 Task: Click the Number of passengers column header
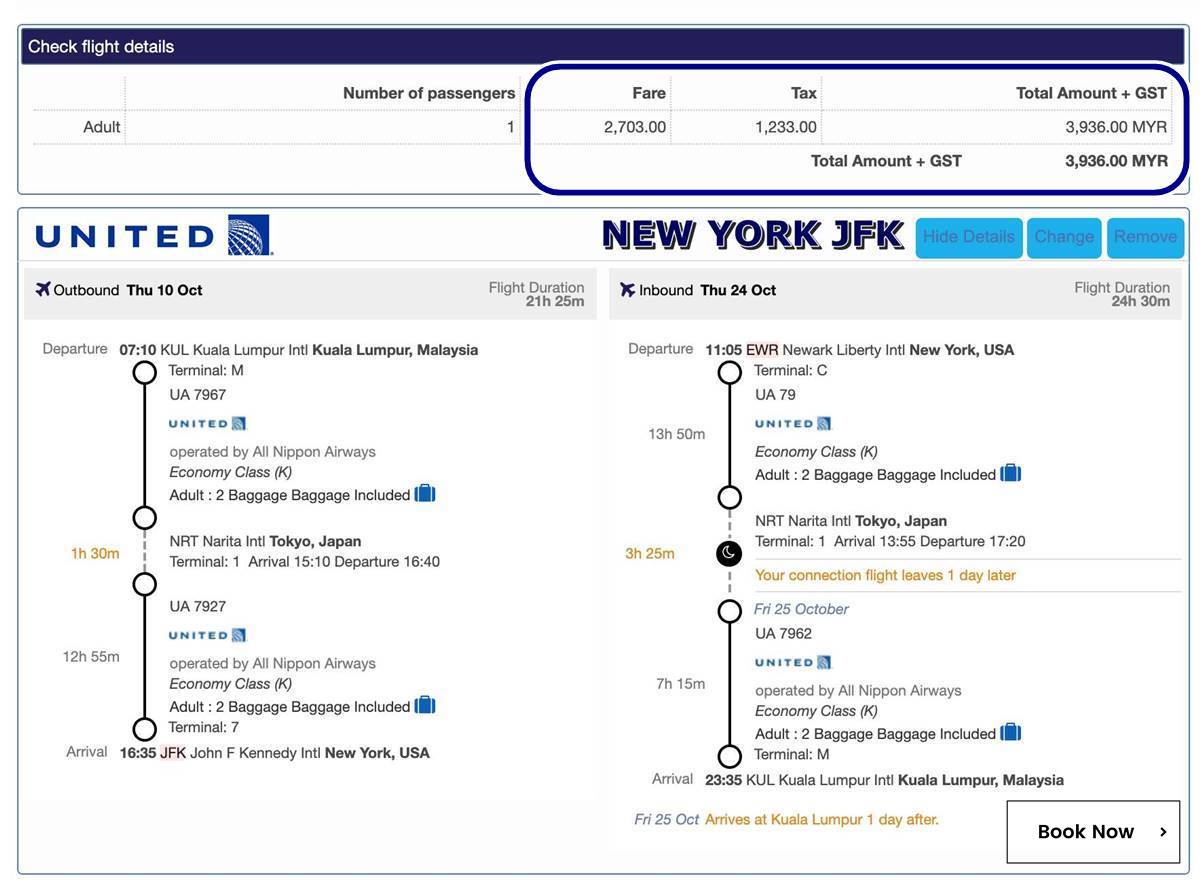point(429,93)
